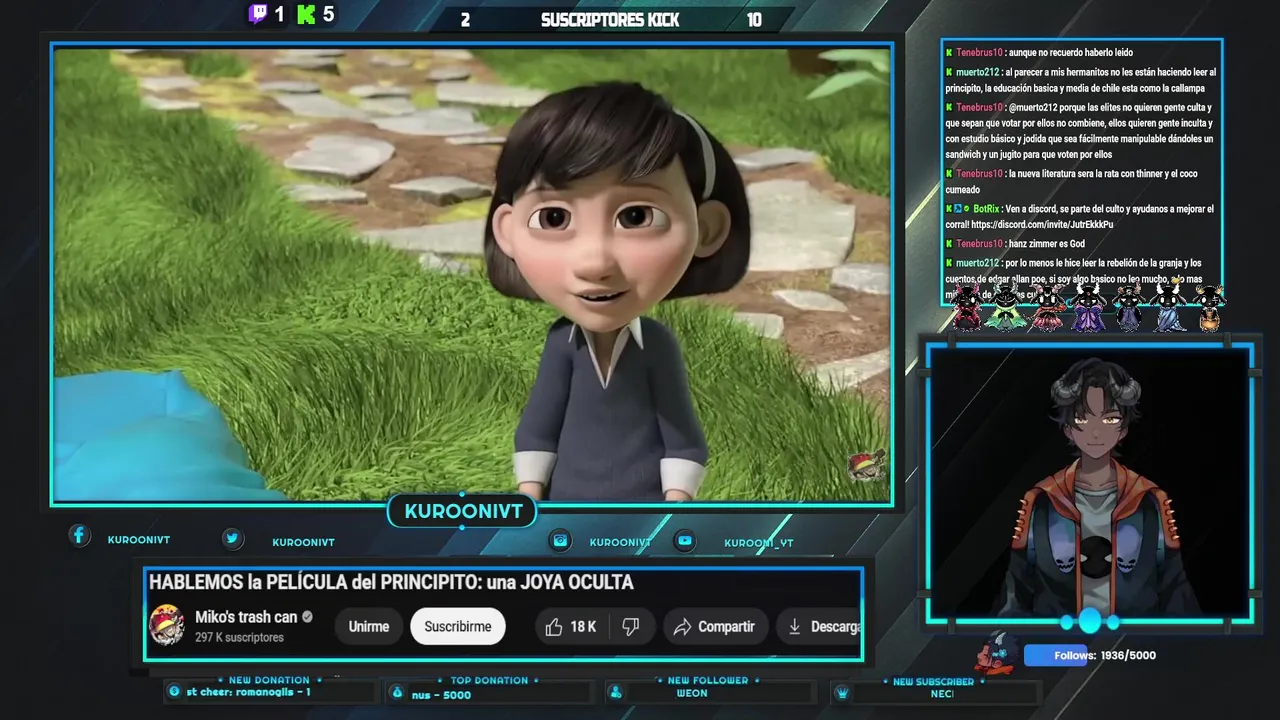Click the New Subscriber crown icon
Screen dimensions: 1280x720
pos(842,692)
